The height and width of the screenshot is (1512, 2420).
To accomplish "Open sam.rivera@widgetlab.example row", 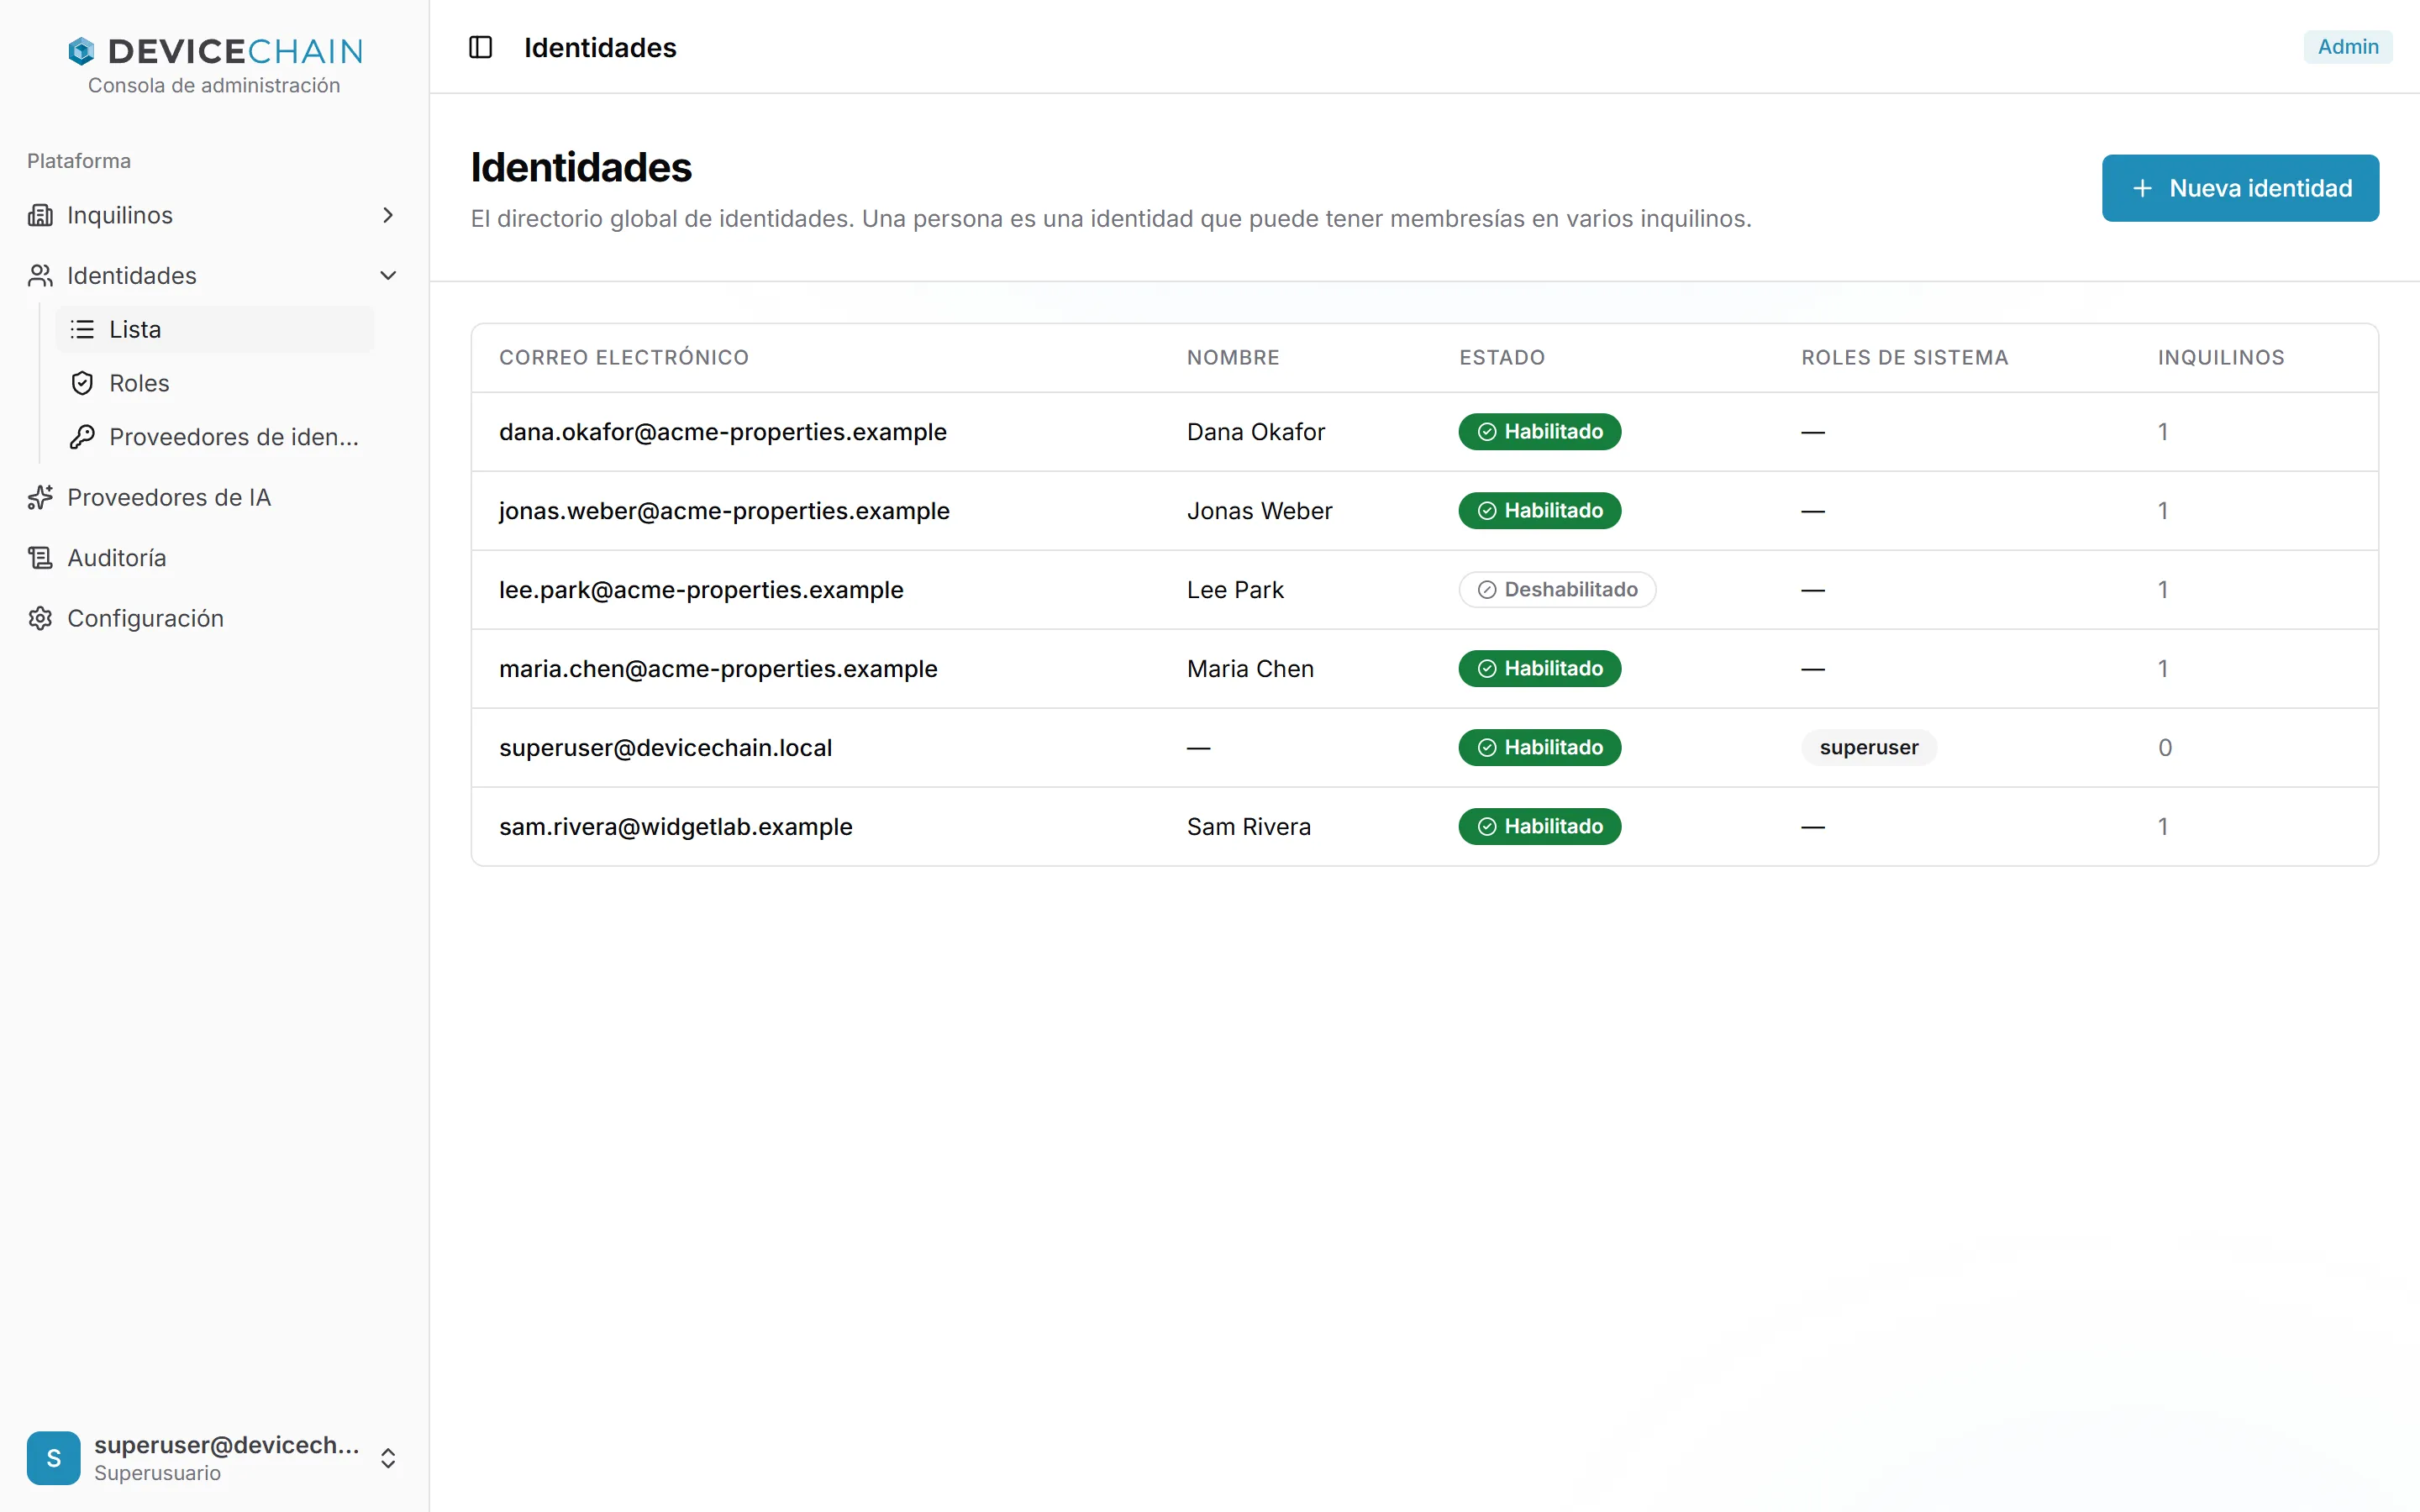I will (1424, 827).
